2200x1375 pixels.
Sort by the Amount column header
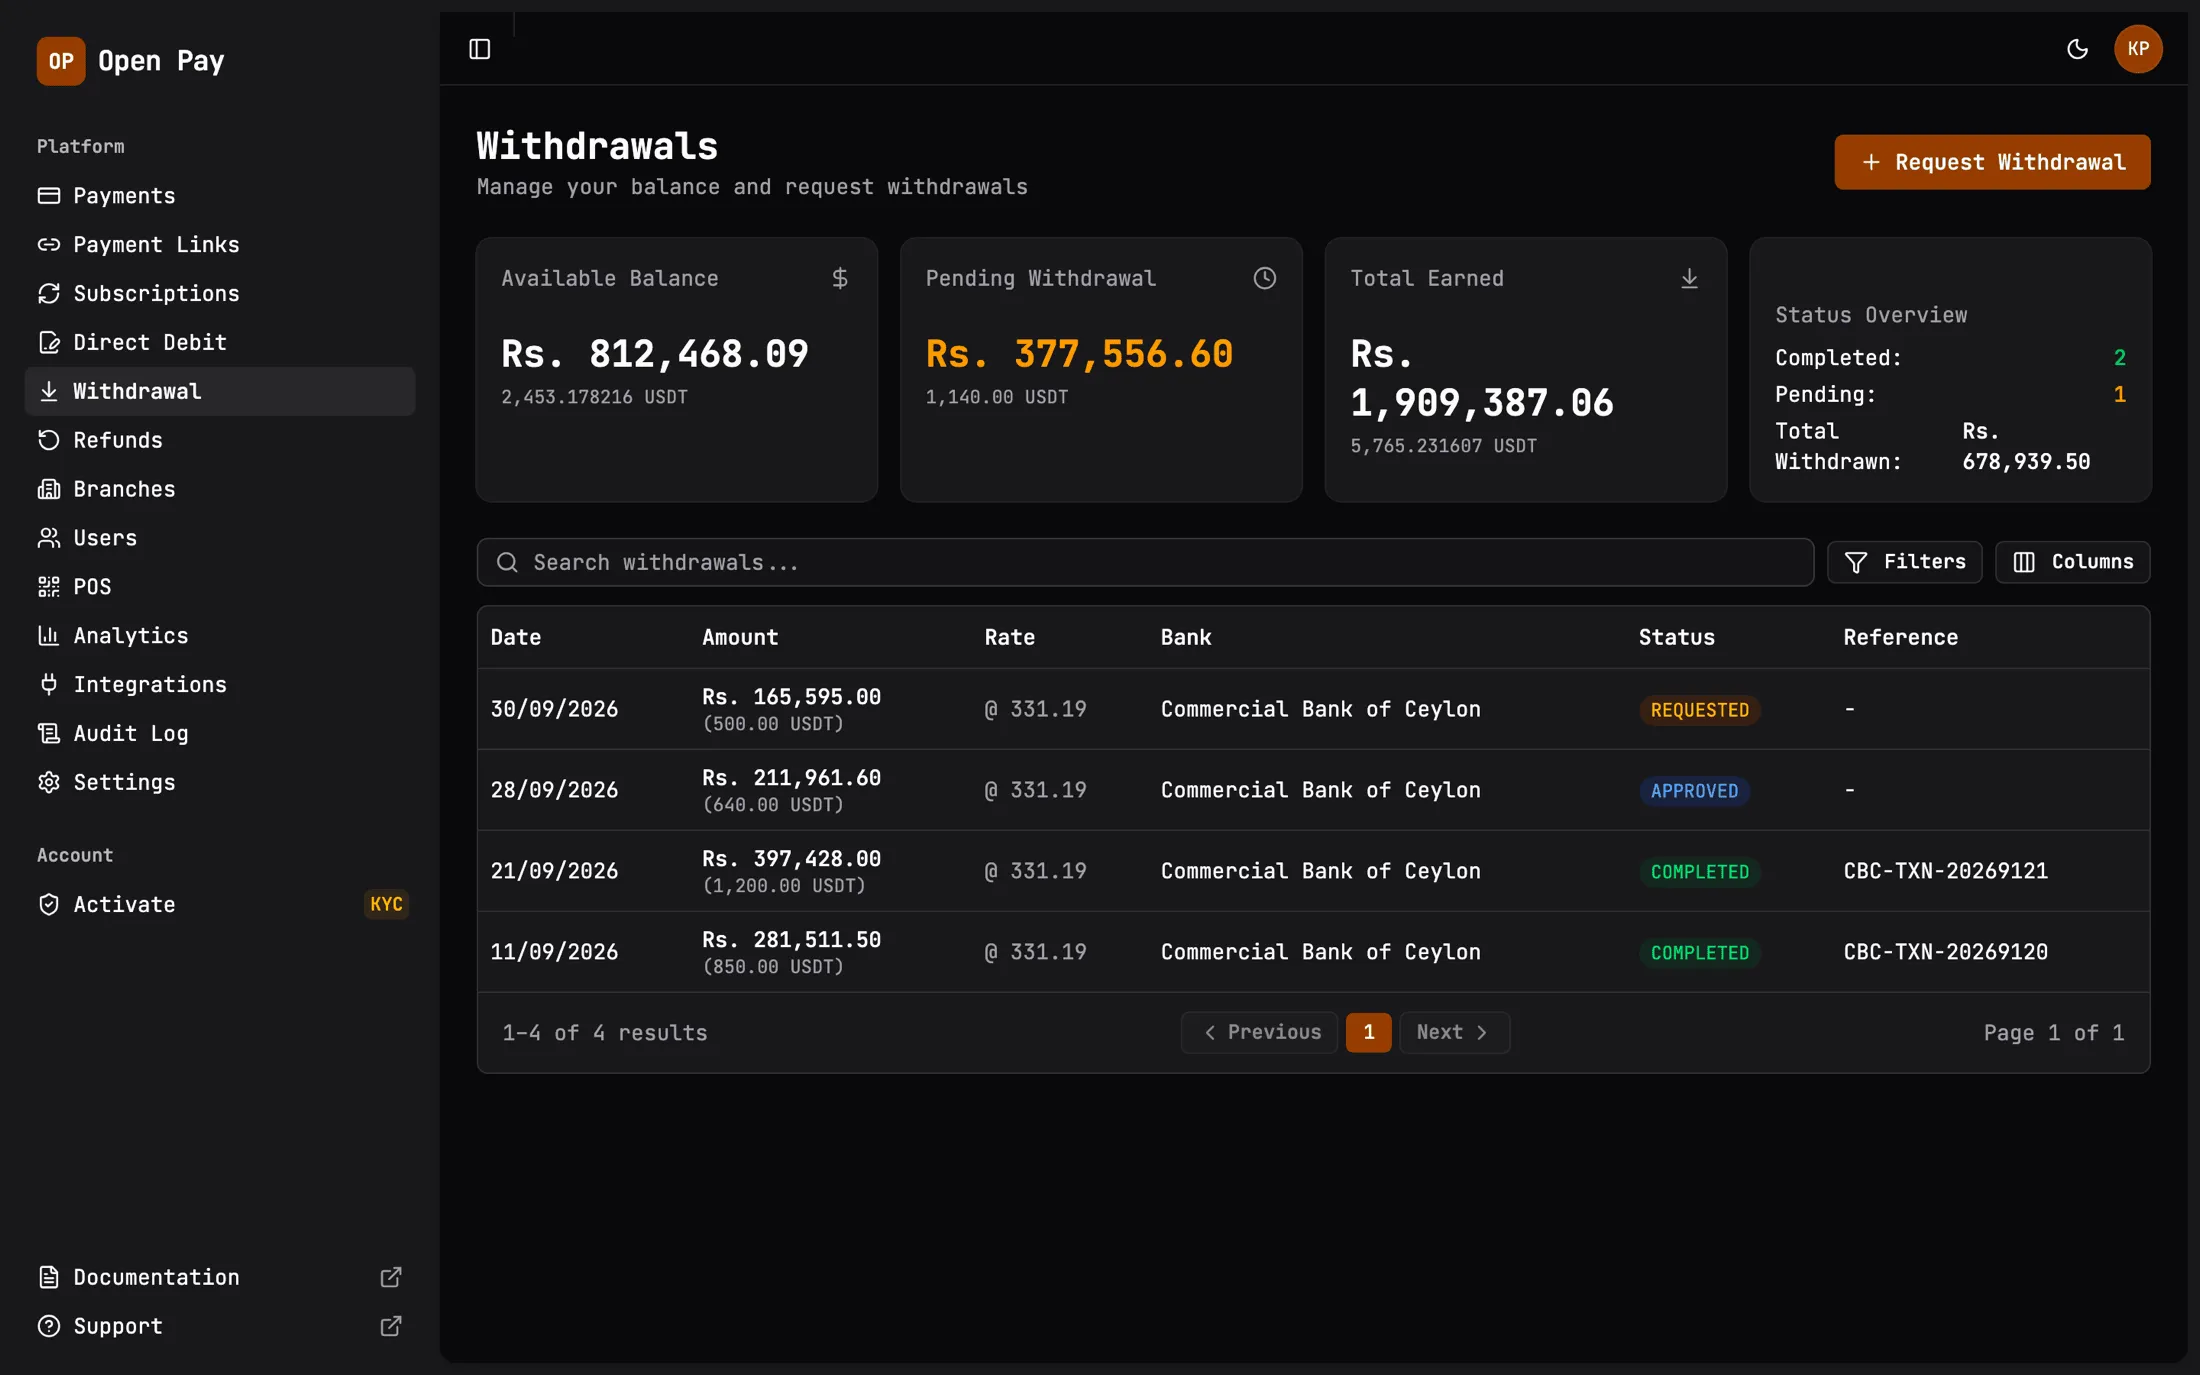coord(740,637)
